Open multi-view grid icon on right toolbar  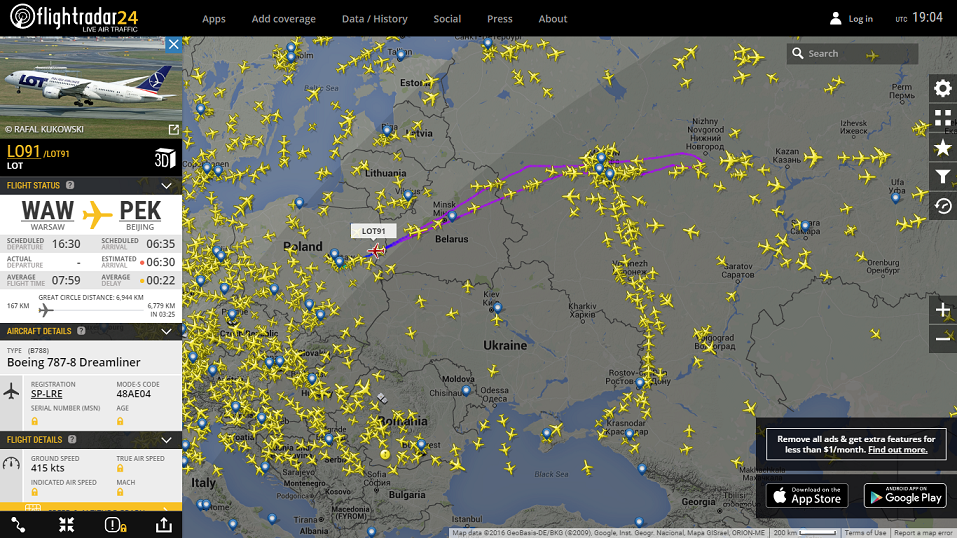[x=942, y=118]
